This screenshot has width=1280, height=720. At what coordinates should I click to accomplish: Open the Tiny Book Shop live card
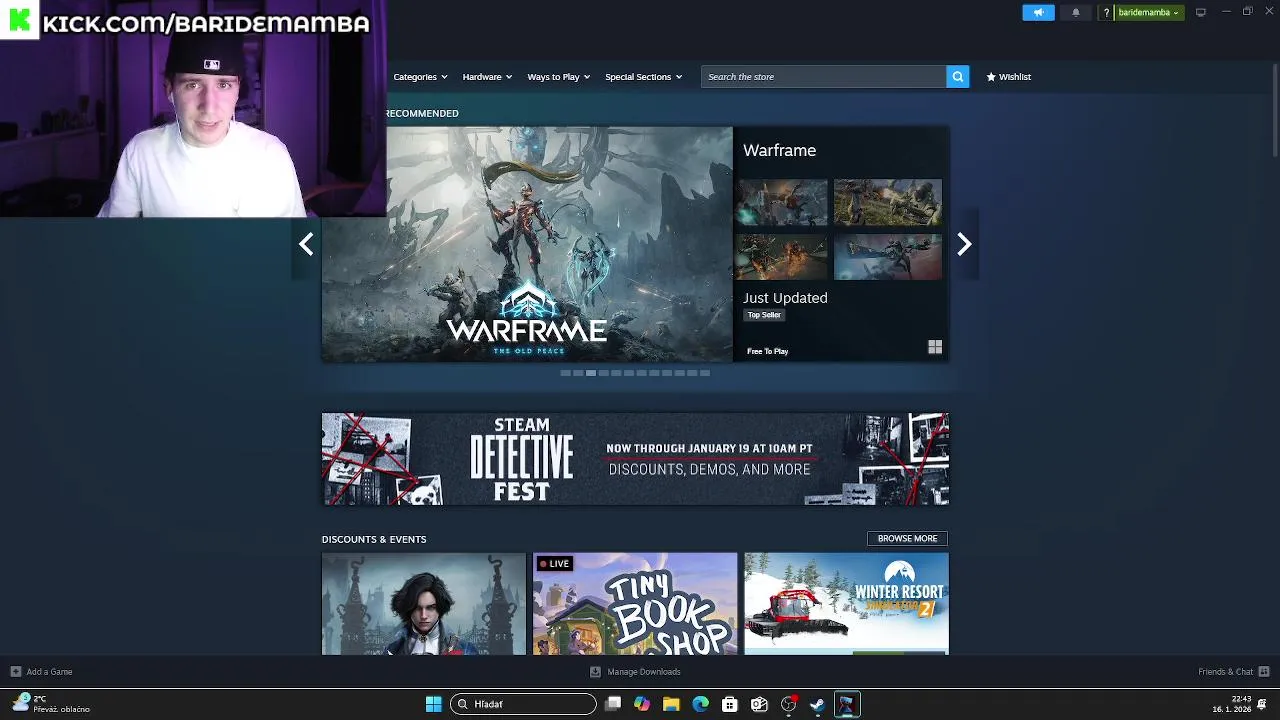pyautogui.click(x=635, y=604)
